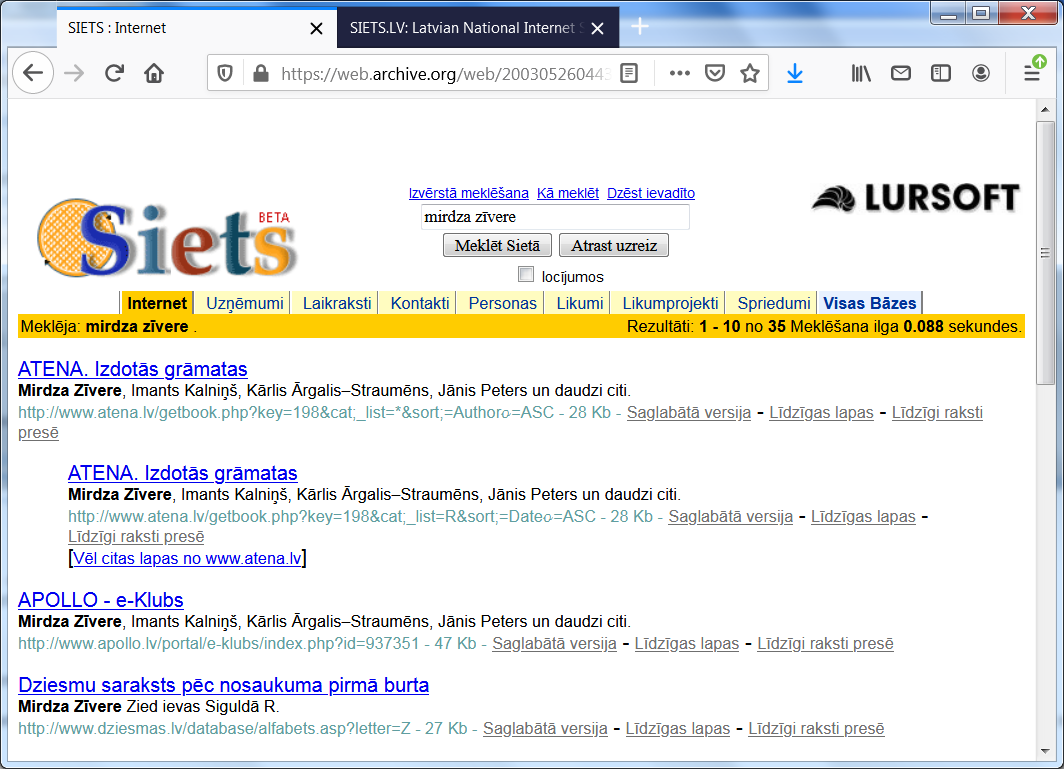Open Saglabātā versija for first ATENA result
Viewport: 1064px width, 769px height.
pos(689,413)
